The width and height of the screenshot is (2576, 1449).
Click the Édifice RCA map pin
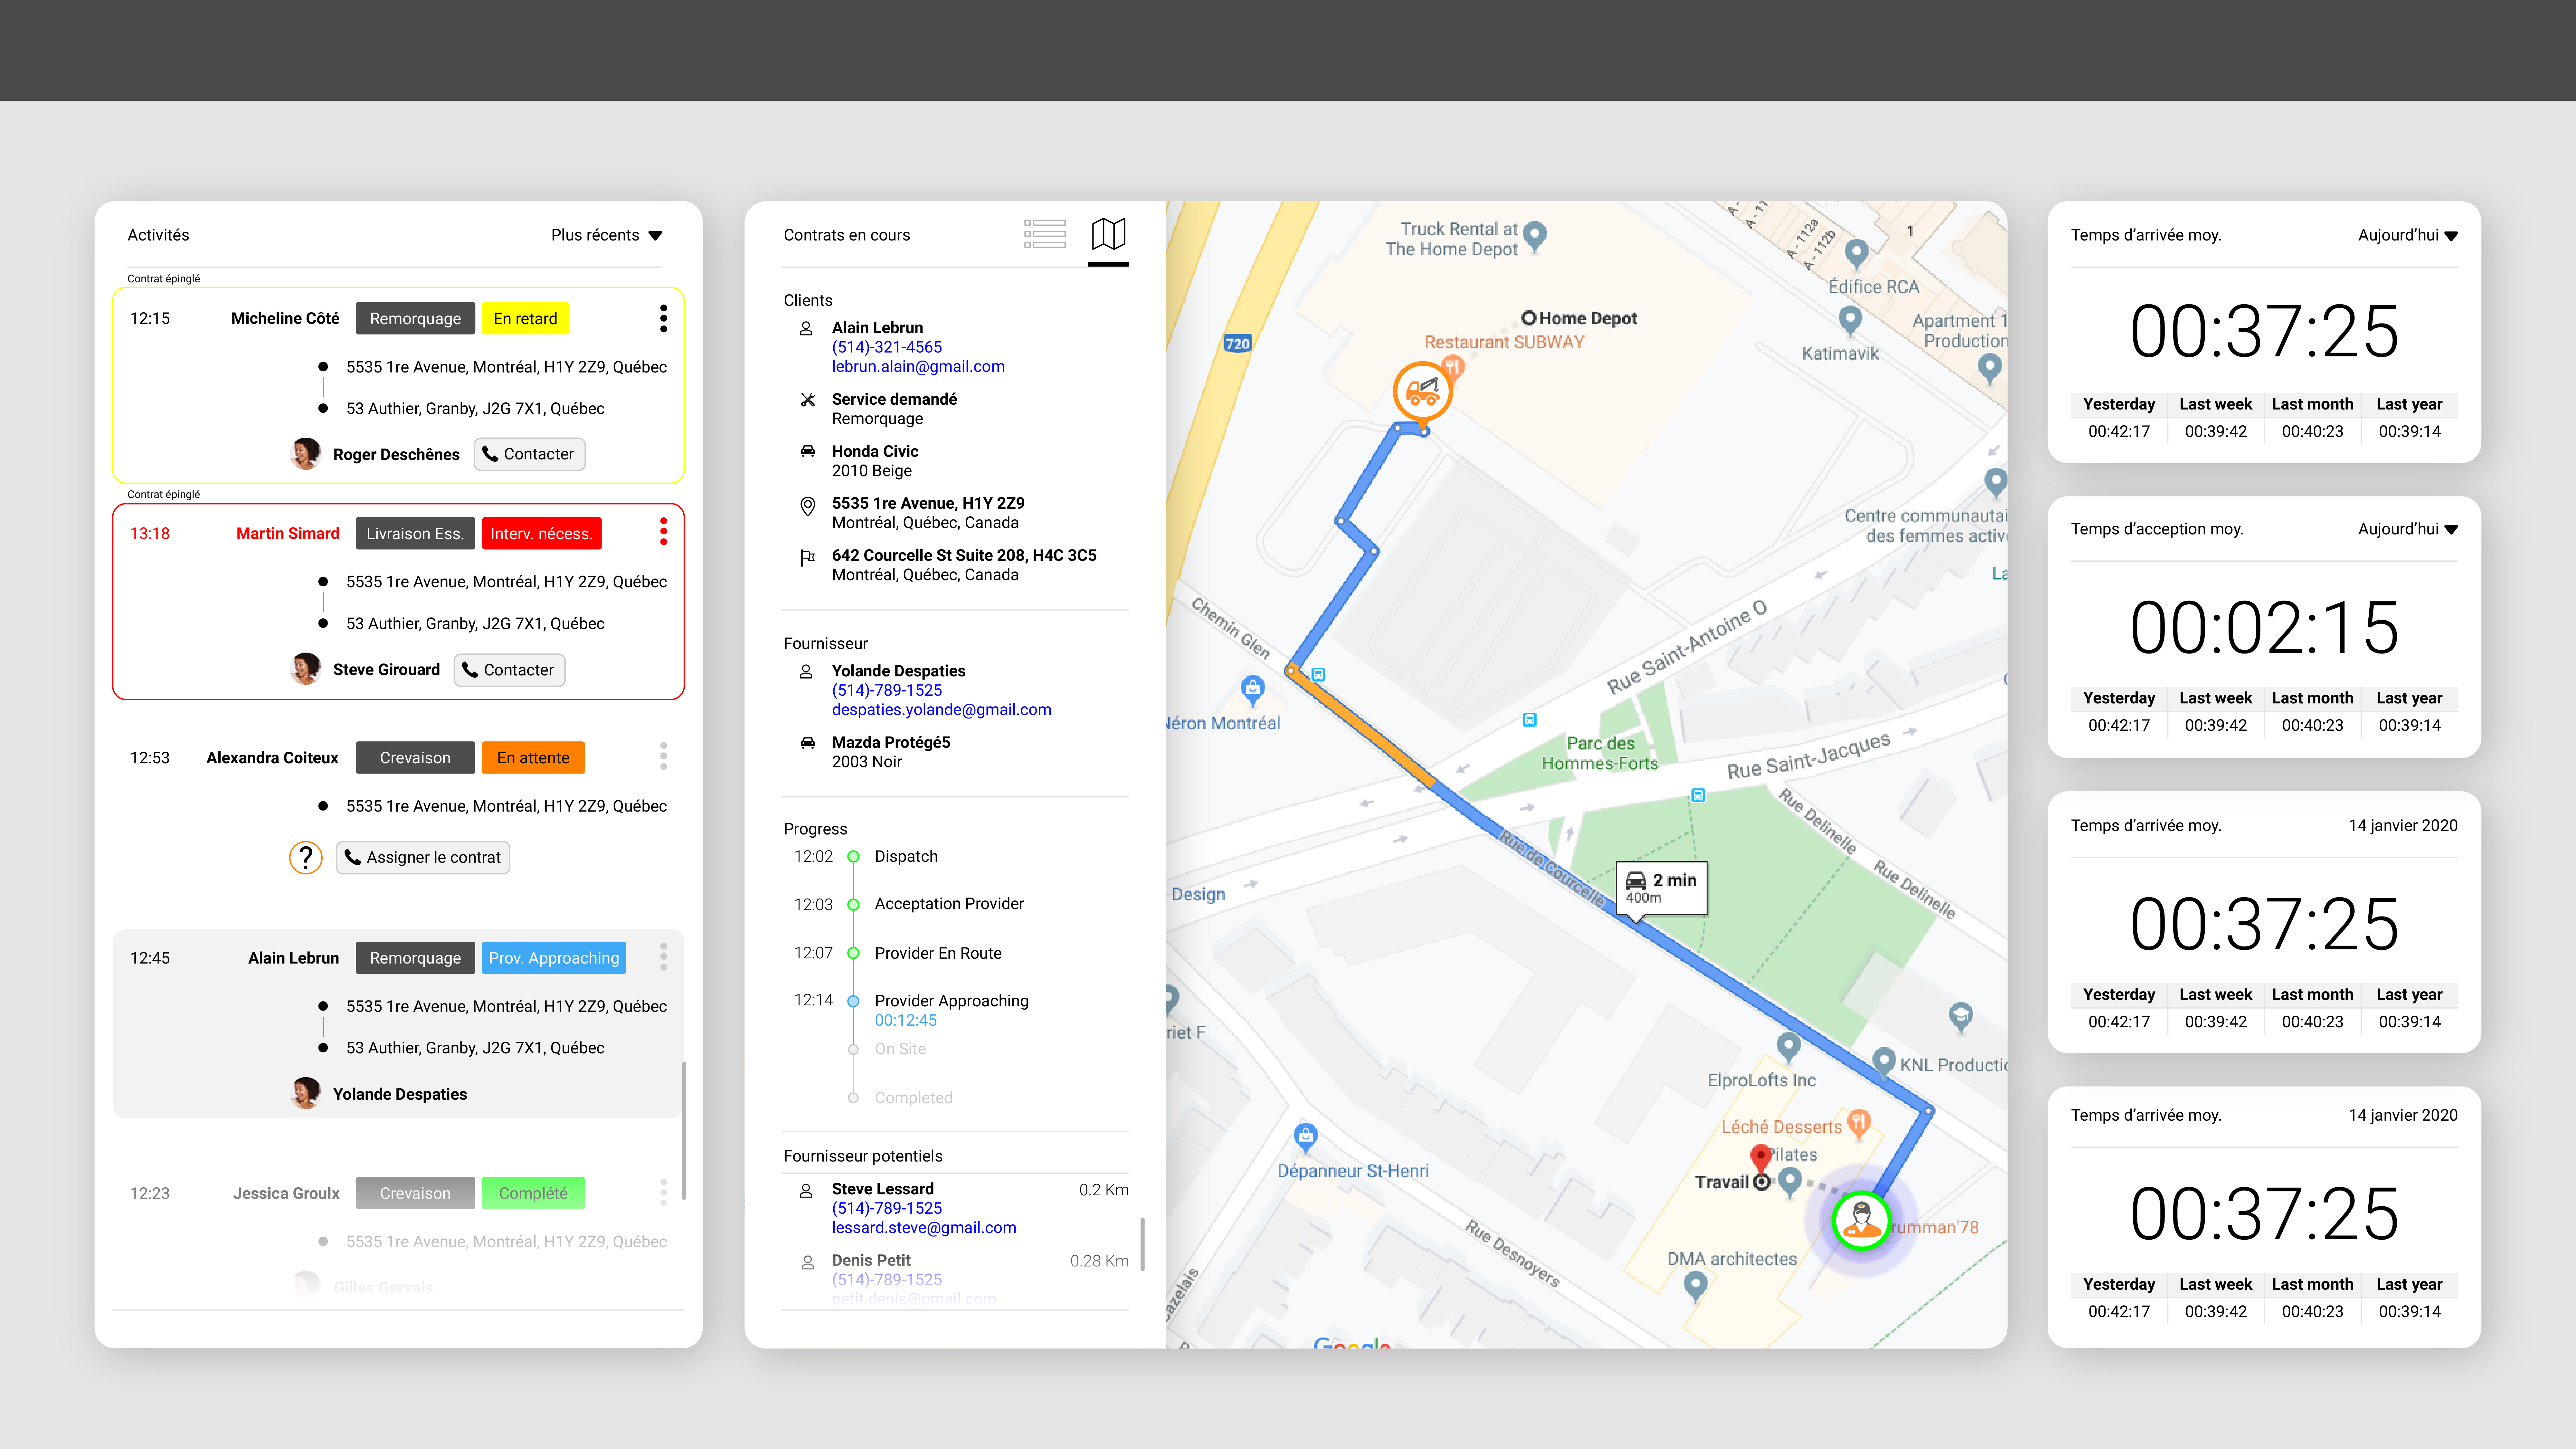(x=1856, y=254)
